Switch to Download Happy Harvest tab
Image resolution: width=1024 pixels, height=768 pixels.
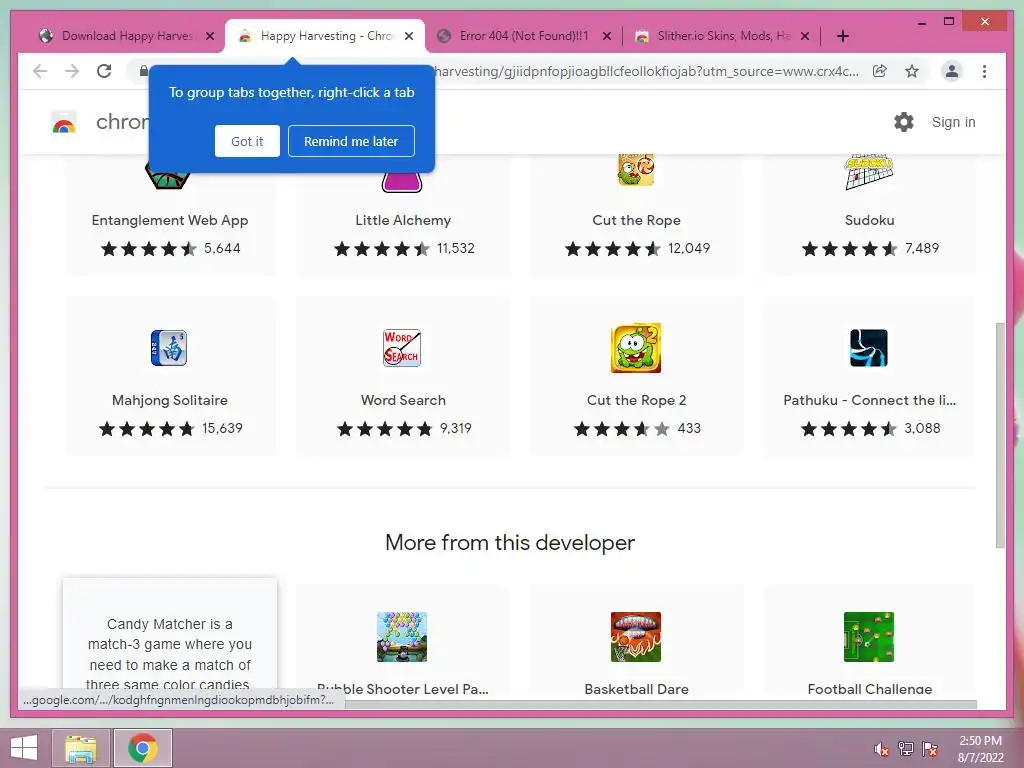click(127, 36)
